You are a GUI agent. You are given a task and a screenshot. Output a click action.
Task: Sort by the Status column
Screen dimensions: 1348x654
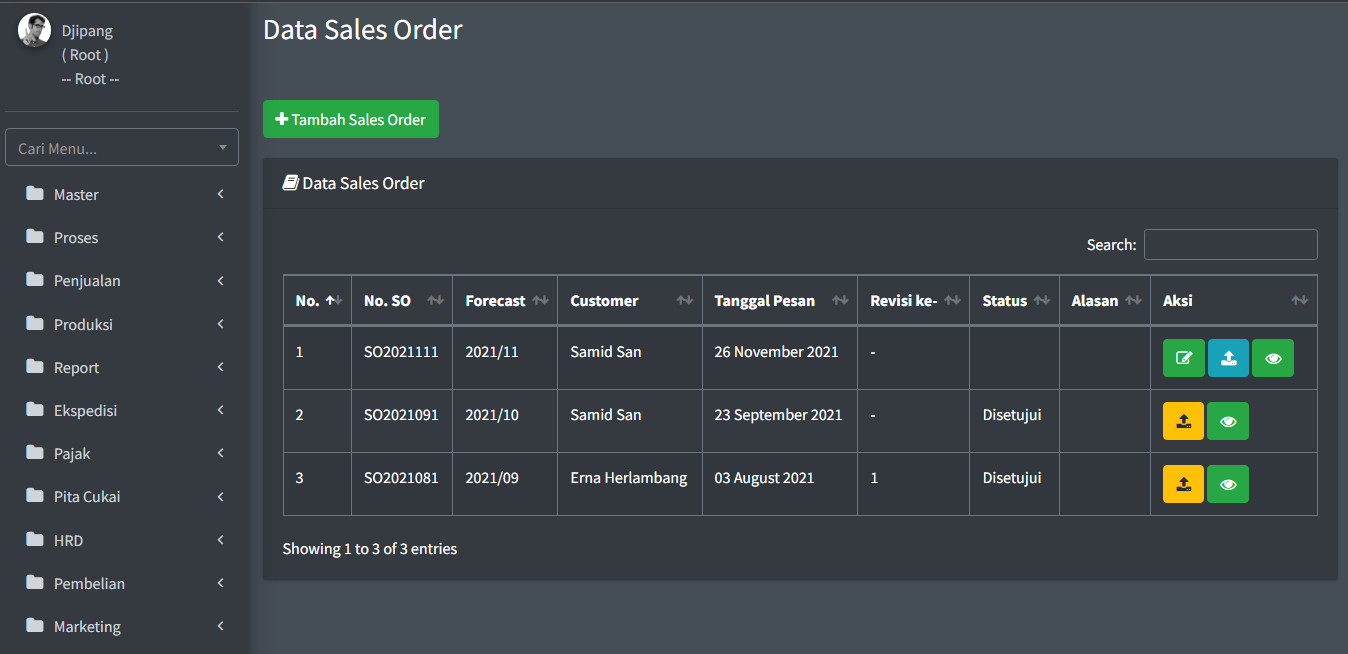click(x=1014, y=301)
